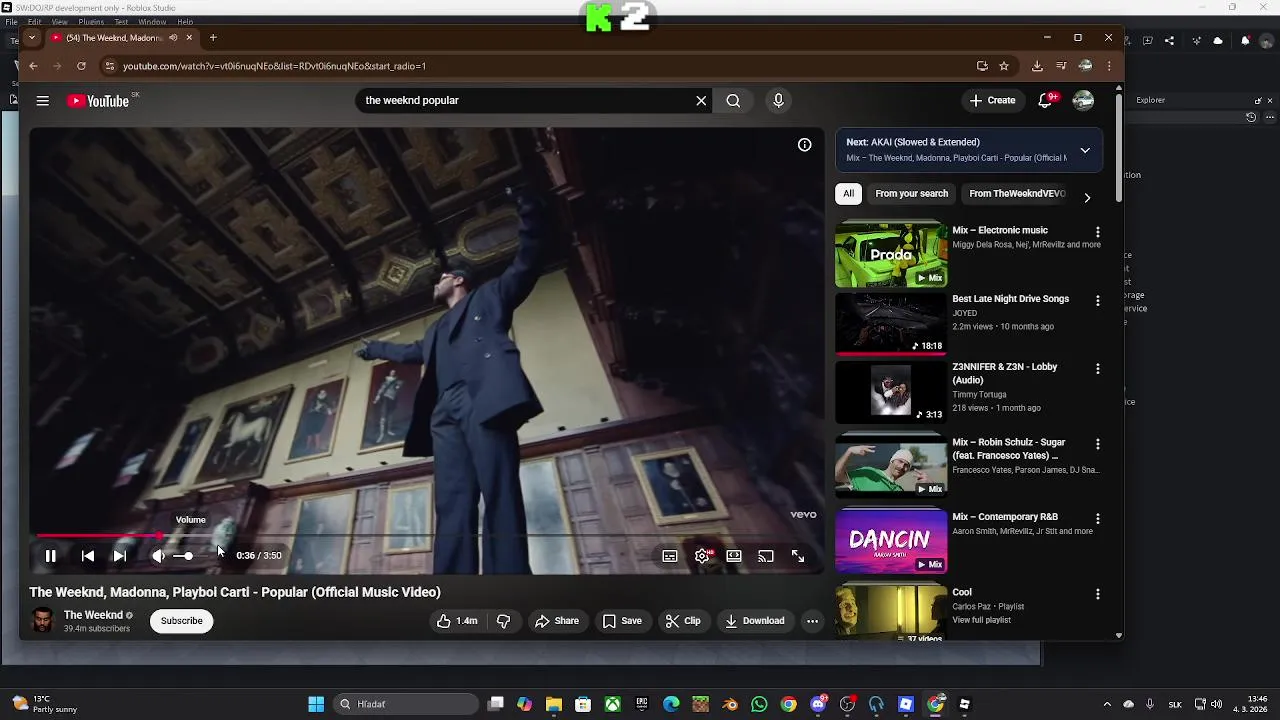The image size is (1280, 720).
Task: Skip to next video in player
Action: 119,556
